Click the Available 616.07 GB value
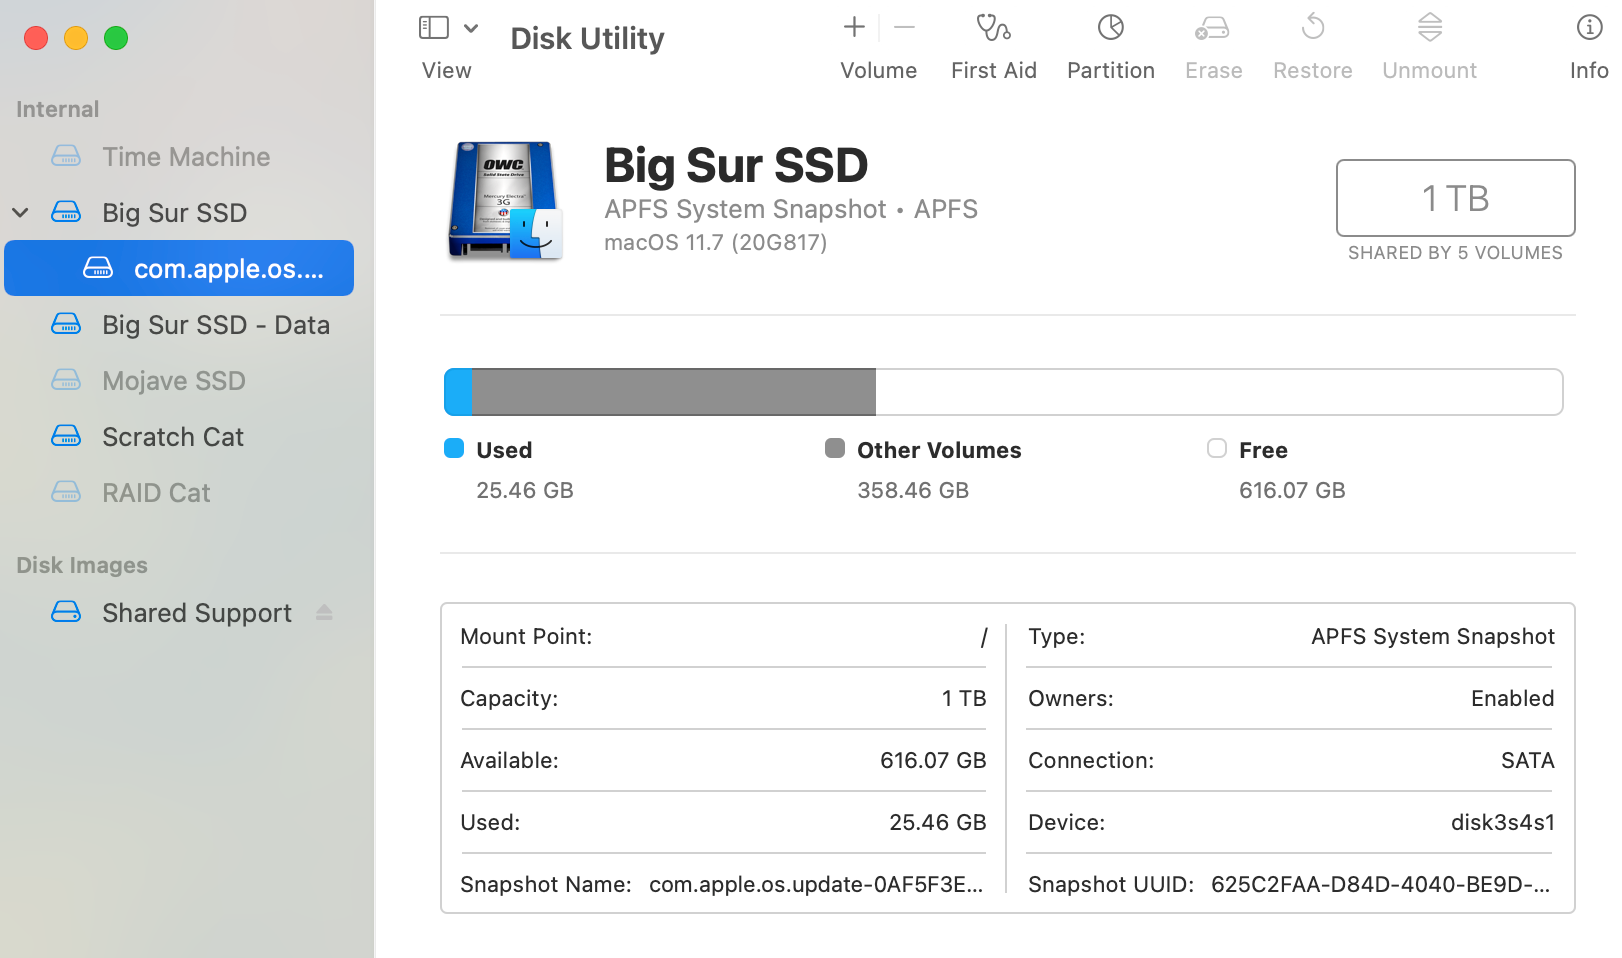The height and width of the screenshot is (958, 1622). point(933,761)
